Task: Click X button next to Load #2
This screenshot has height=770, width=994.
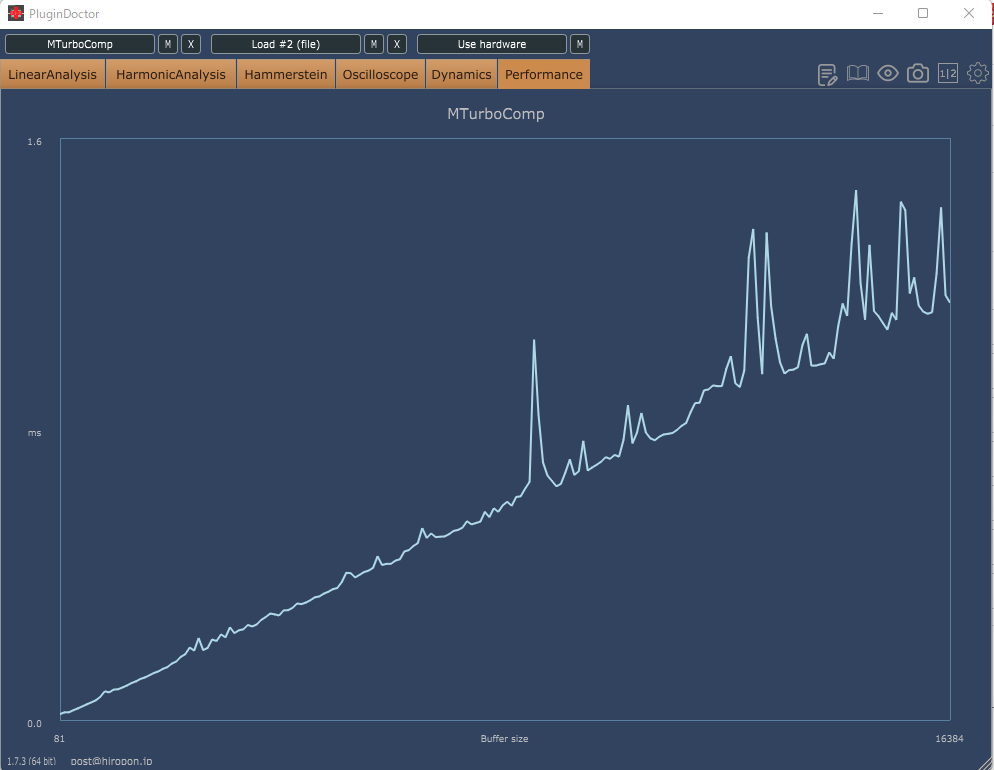Action: coord(397,44)
